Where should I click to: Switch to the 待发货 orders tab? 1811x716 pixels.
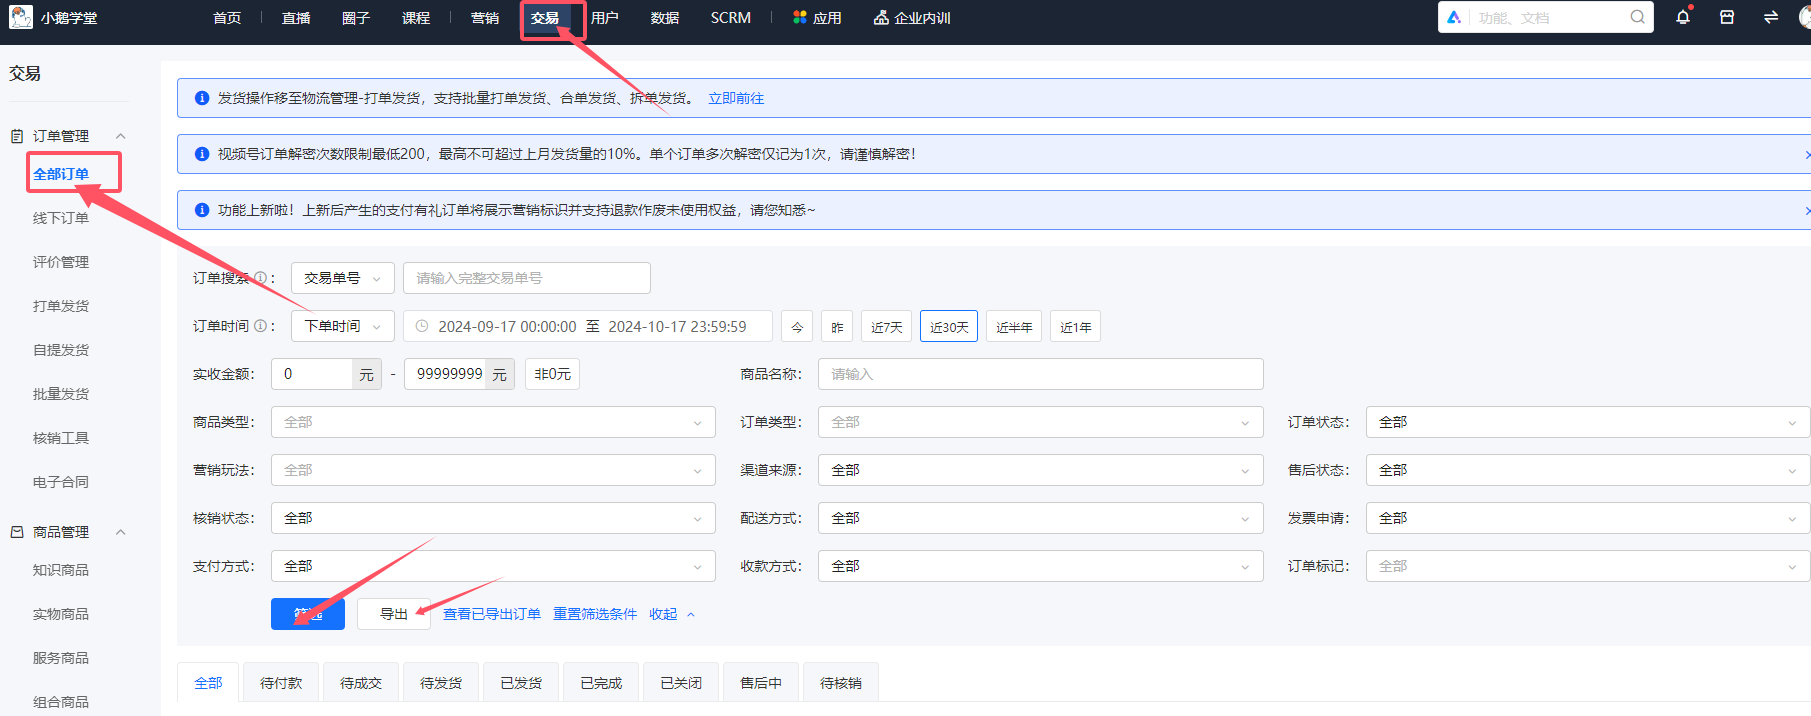pyautogui.click(x=441, y=683)
